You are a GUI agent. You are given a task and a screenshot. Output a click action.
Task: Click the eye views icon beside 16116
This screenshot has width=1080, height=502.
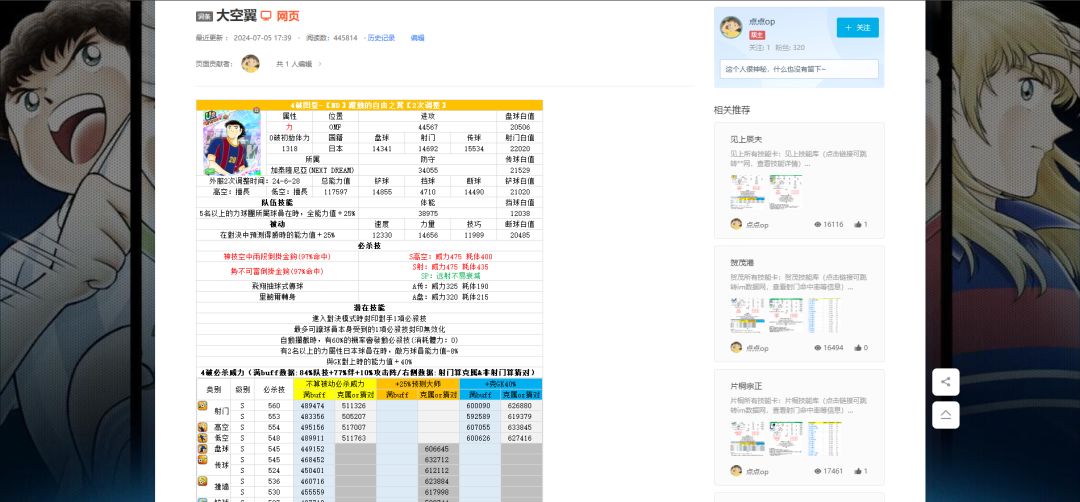tap(818, 224)
